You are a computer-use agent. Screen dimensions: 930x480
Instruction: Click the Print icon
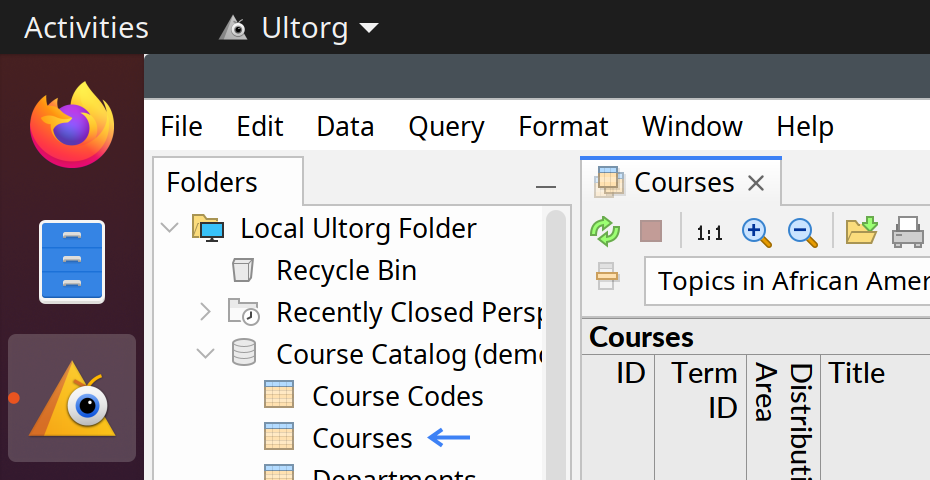pos(908,232)
